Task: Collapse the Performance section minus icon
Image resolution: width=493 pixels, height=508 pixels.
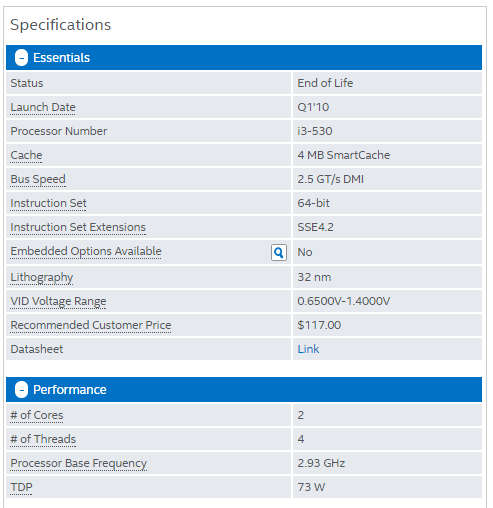Action: 21,390
